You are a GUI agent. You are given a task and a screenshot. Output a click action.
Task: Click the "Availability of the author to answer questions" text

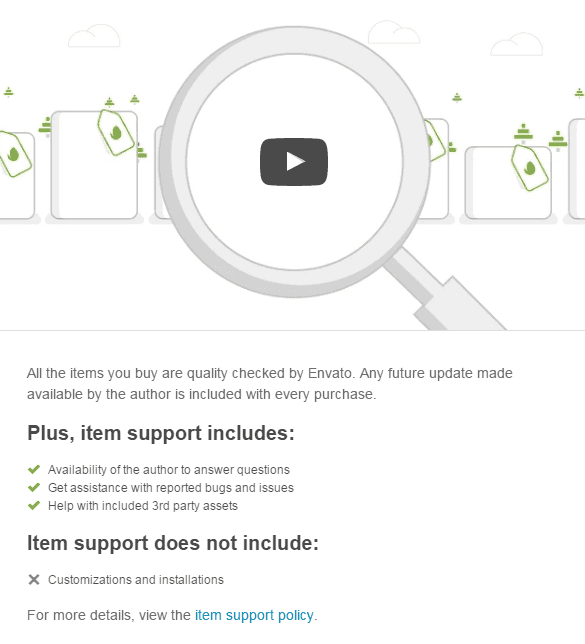click(x=169, y=469)
